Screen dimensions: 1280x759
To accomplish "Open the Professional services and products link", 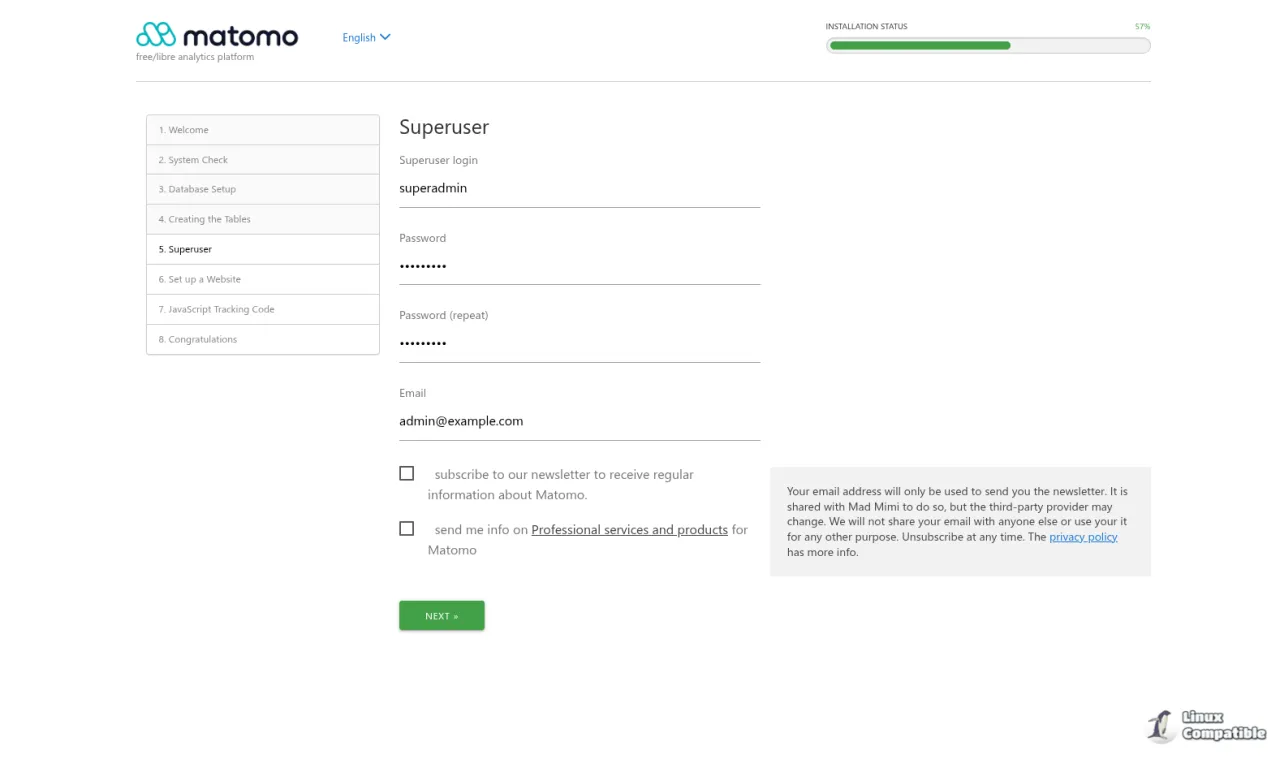I will [629, 530].
